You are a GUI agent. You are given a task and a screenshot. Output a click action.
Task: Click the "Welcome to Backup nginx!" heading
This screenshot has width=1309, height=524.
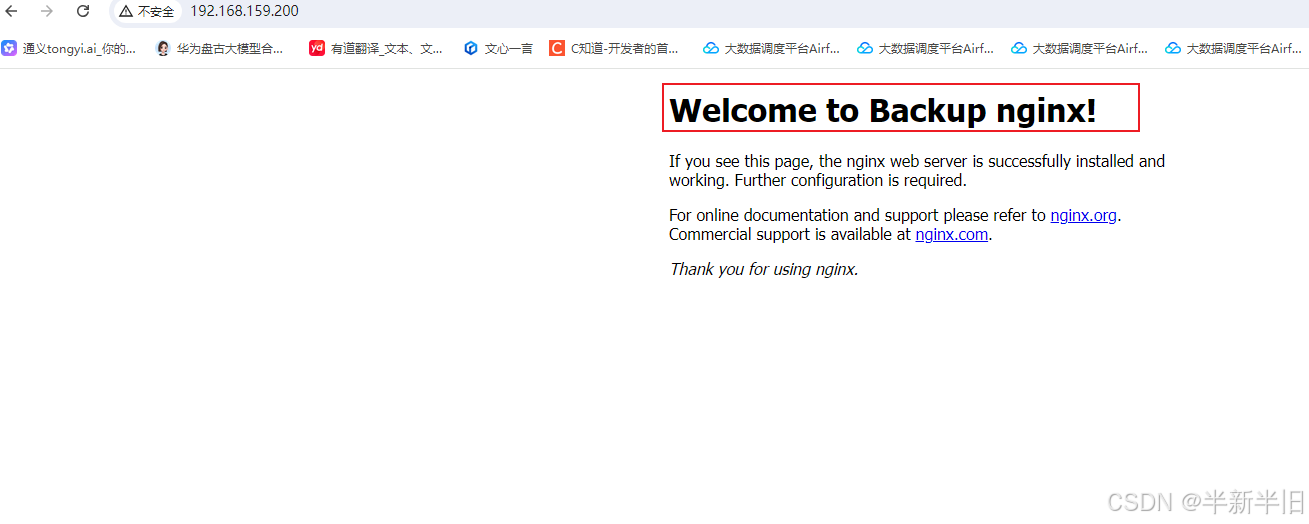click(883, 110)
